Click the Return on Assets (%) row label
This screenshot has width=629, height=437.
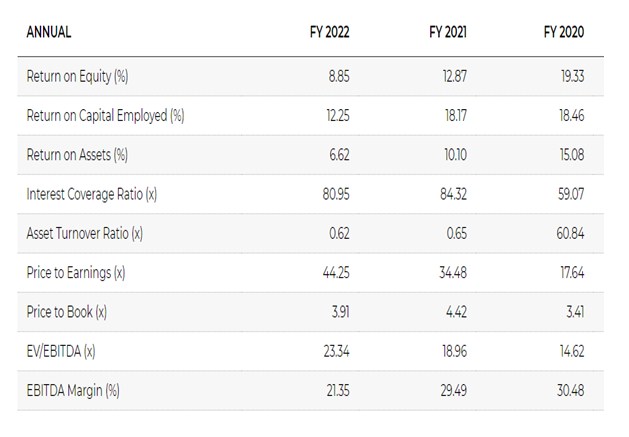(77, 155)
